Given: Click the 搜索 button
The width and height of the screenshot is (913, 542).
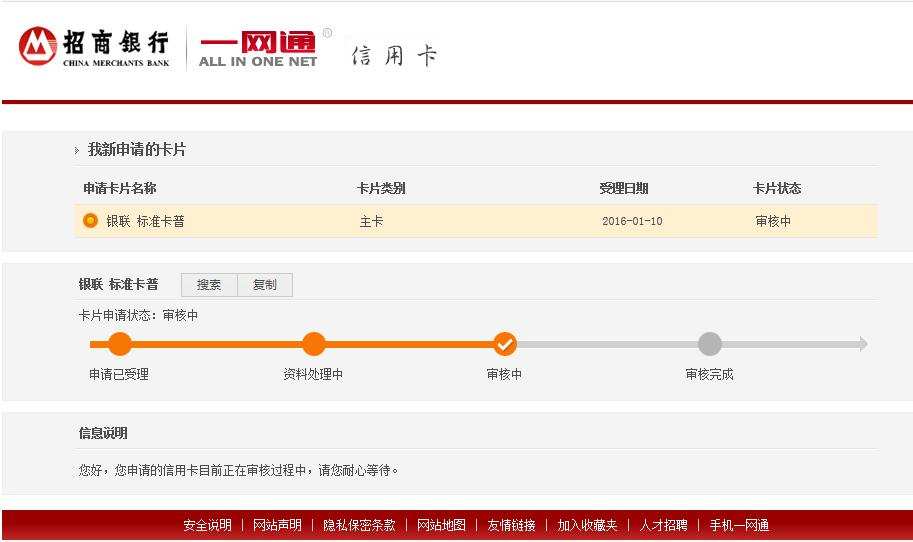Looking at the screenshot, I should point(209,285).
